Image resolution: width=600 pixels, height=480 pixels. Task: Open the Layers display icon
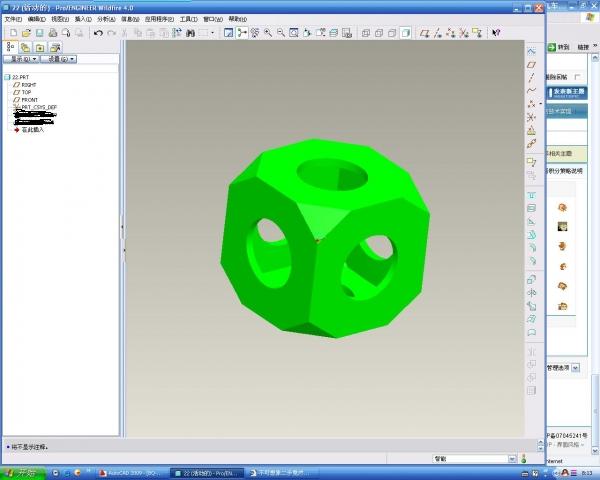point(334,33)
